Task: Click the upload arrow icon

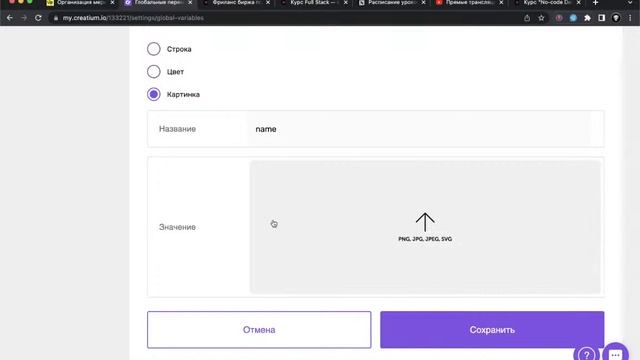Action: [x=425, y=222]
